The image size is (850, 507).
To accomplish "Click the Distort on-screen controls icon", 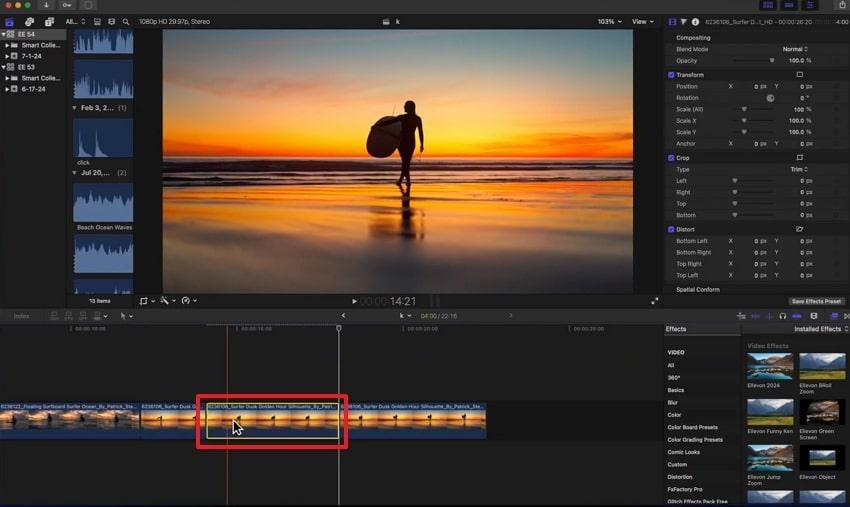I will pyautogui.click(x=800, y=229).
